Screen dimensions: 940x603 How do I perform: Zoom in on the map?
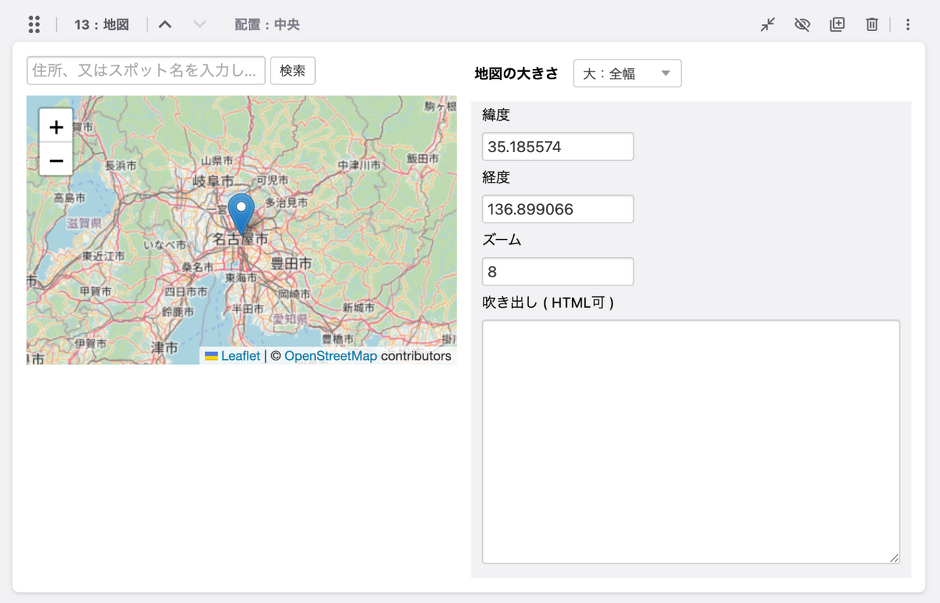[x=56, y=127]
